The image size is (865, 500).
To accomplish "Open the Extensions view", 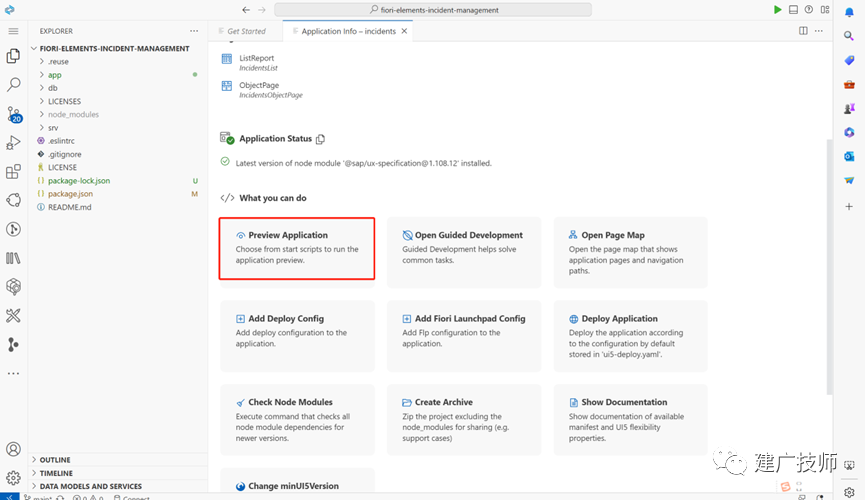I will pyautogui.click(x=13, y=171).
